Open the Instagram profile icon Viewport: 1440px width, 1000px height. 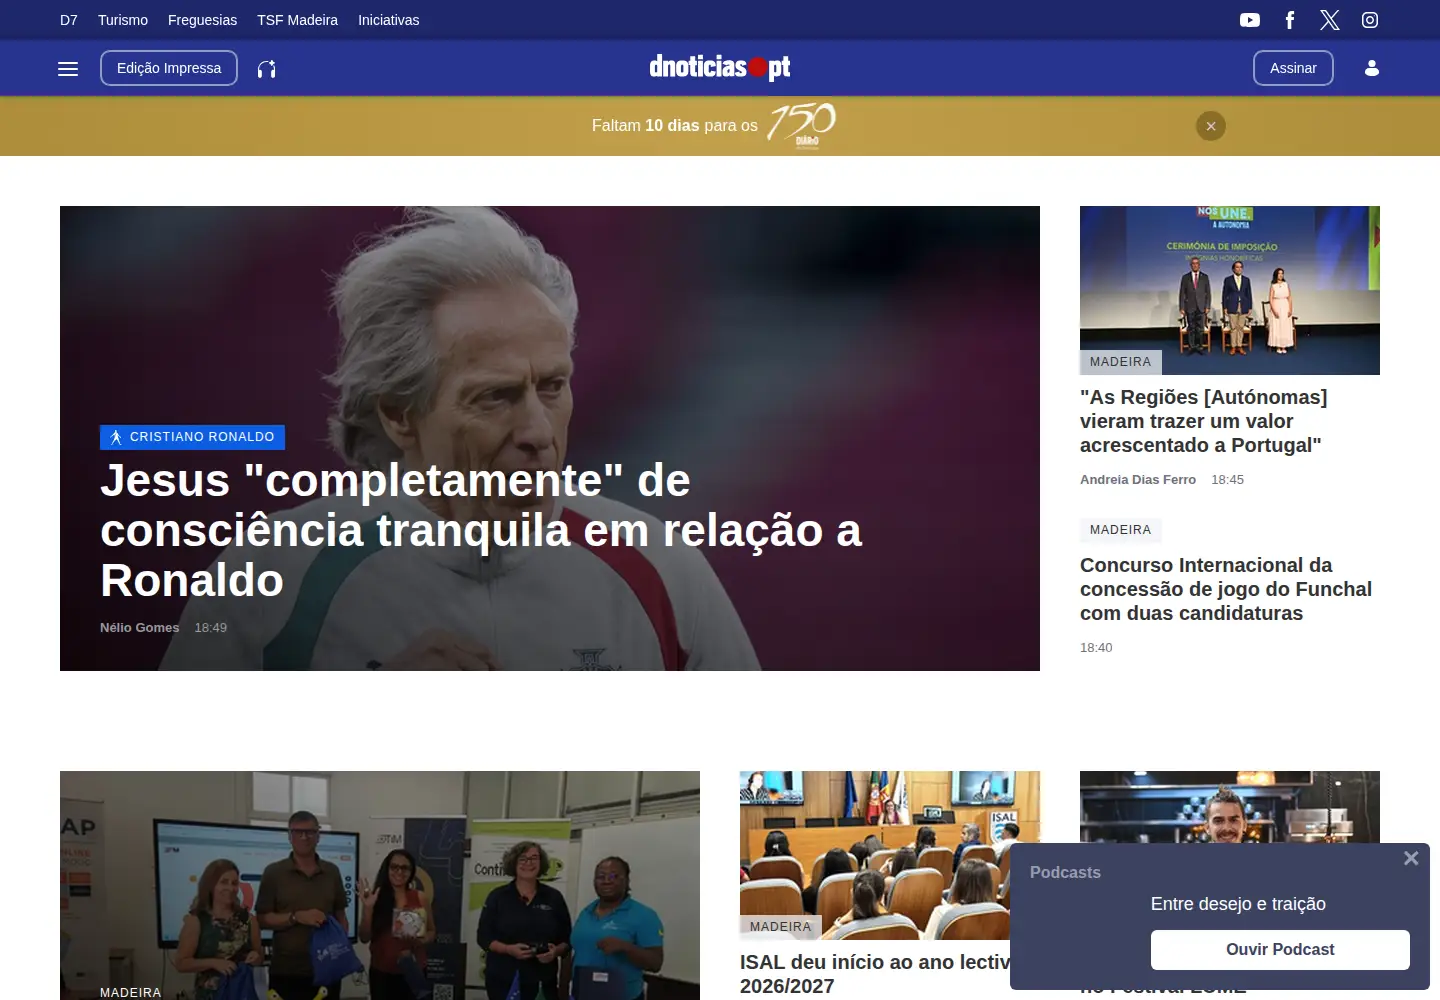point(1370,20)
